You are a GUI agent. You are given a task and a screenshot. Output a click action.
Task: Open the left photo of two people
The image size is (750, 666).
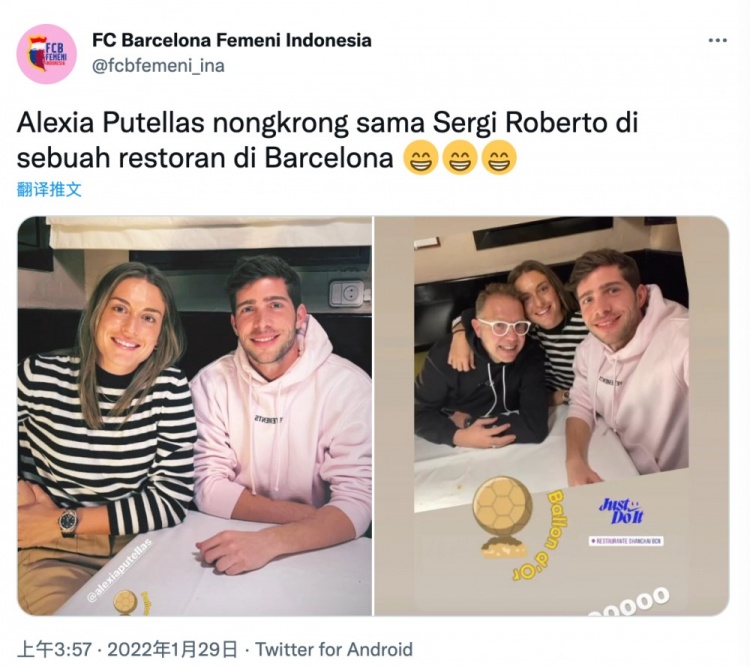coord(195,416)
